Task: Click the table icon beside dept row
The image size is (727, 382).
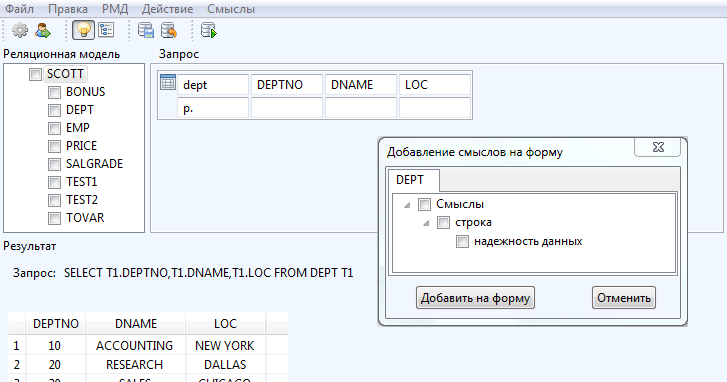Action: click(x=167, y=83)
